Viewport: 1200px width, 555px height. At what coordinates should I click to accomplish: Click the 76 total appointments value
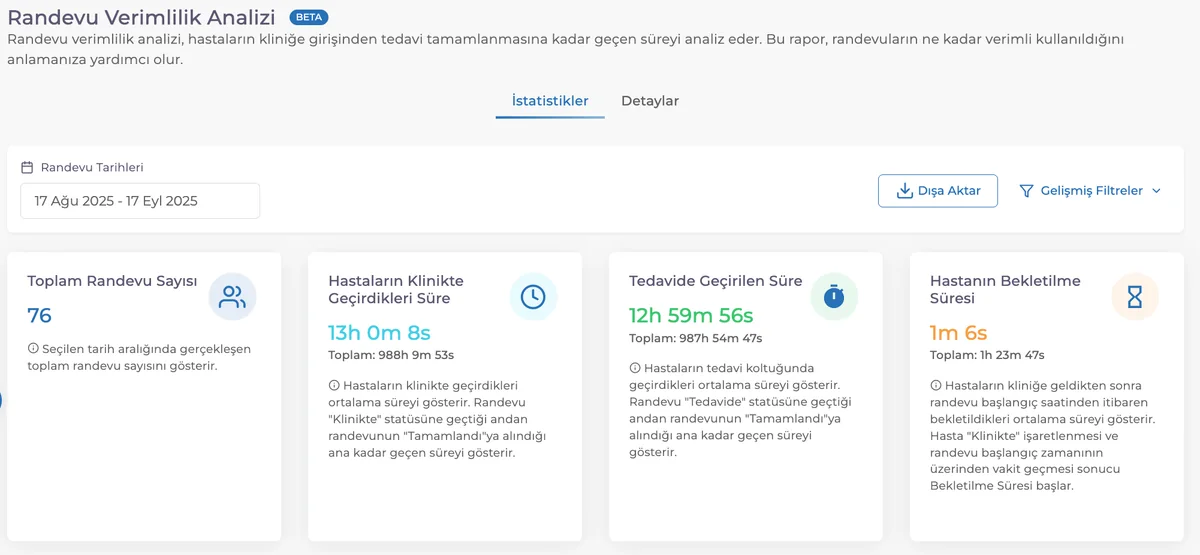pyautogui.click(x=40, y=316)
